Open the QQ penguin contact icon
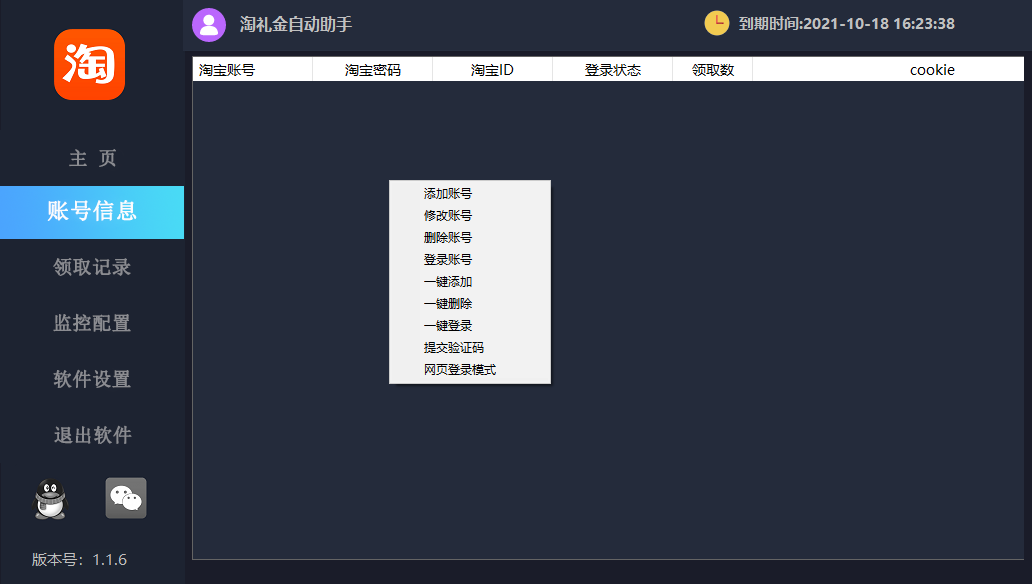 point(50,498)
